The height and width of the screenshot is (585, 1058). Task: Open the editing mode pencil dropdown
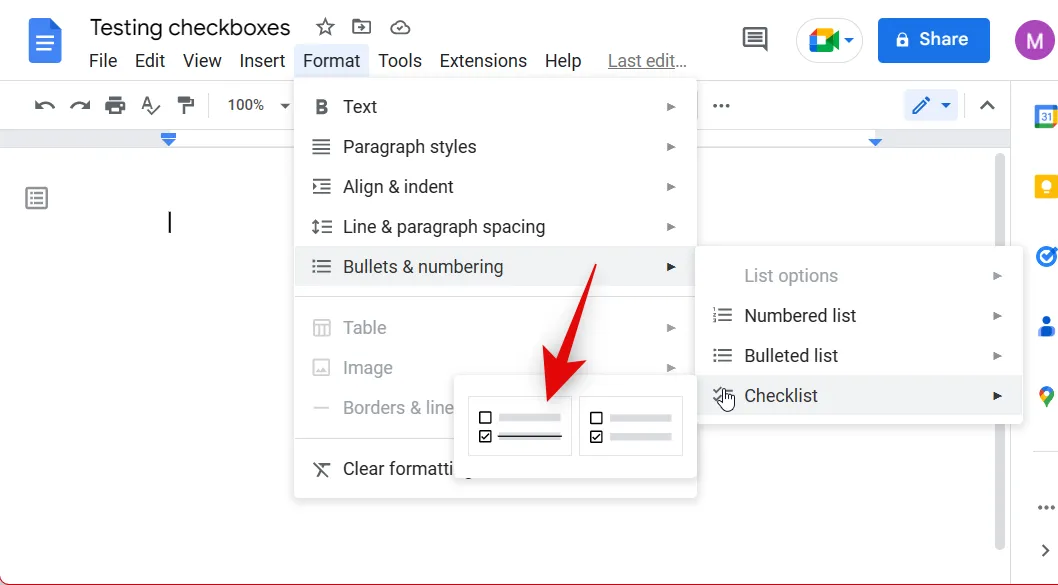coord(930,106)
